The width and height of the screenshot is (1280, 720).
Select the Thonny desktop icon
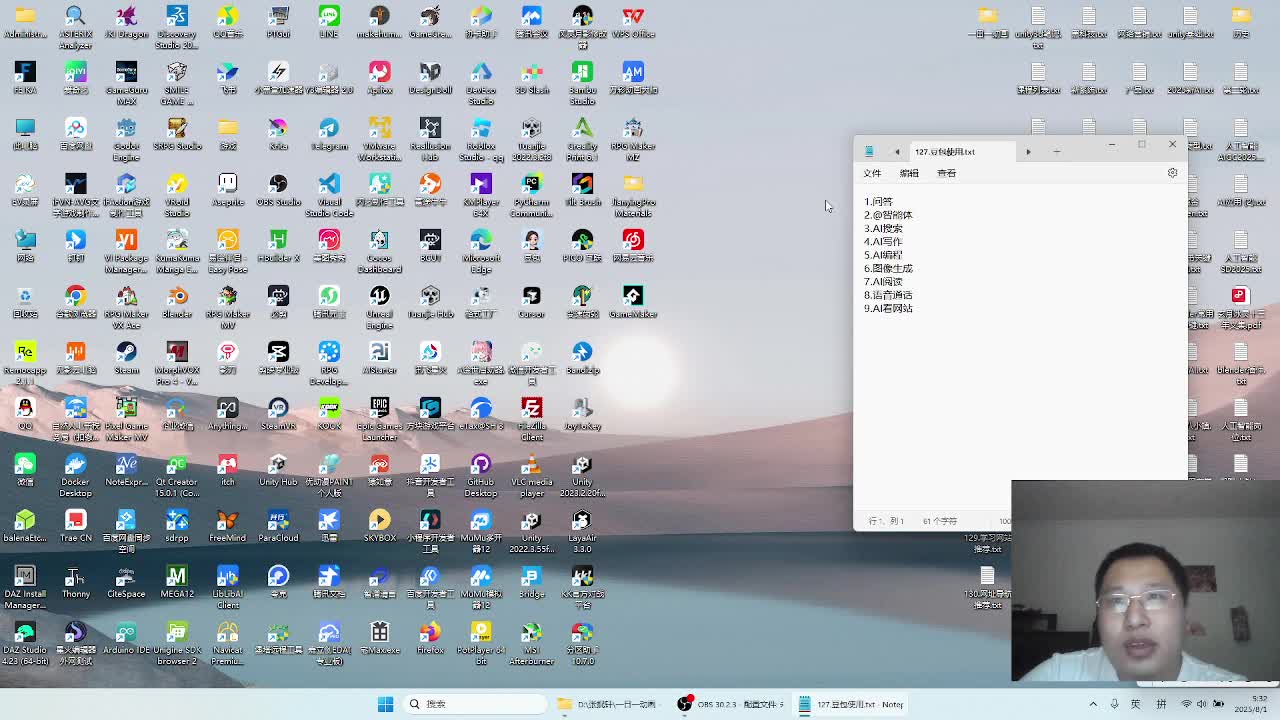(x=75, y=582)
